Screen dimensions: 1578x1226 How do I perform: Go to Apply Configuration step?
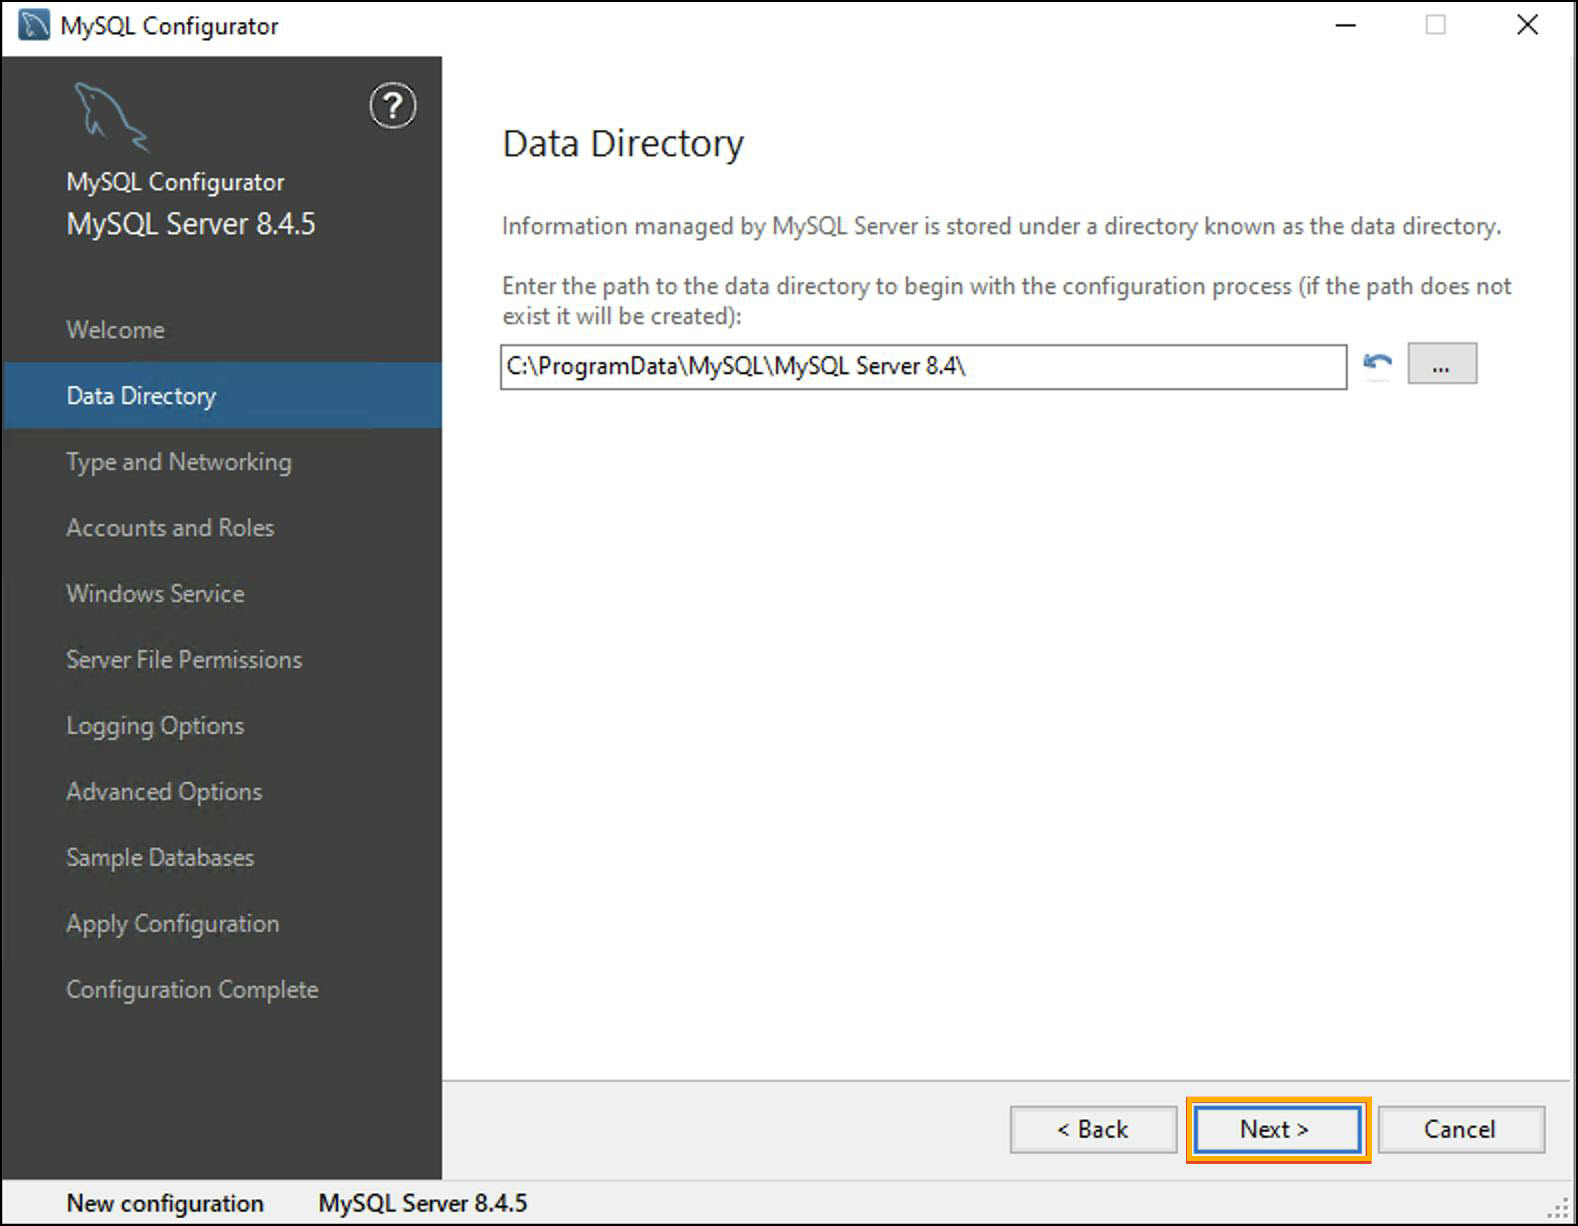(x=173, y=924)
